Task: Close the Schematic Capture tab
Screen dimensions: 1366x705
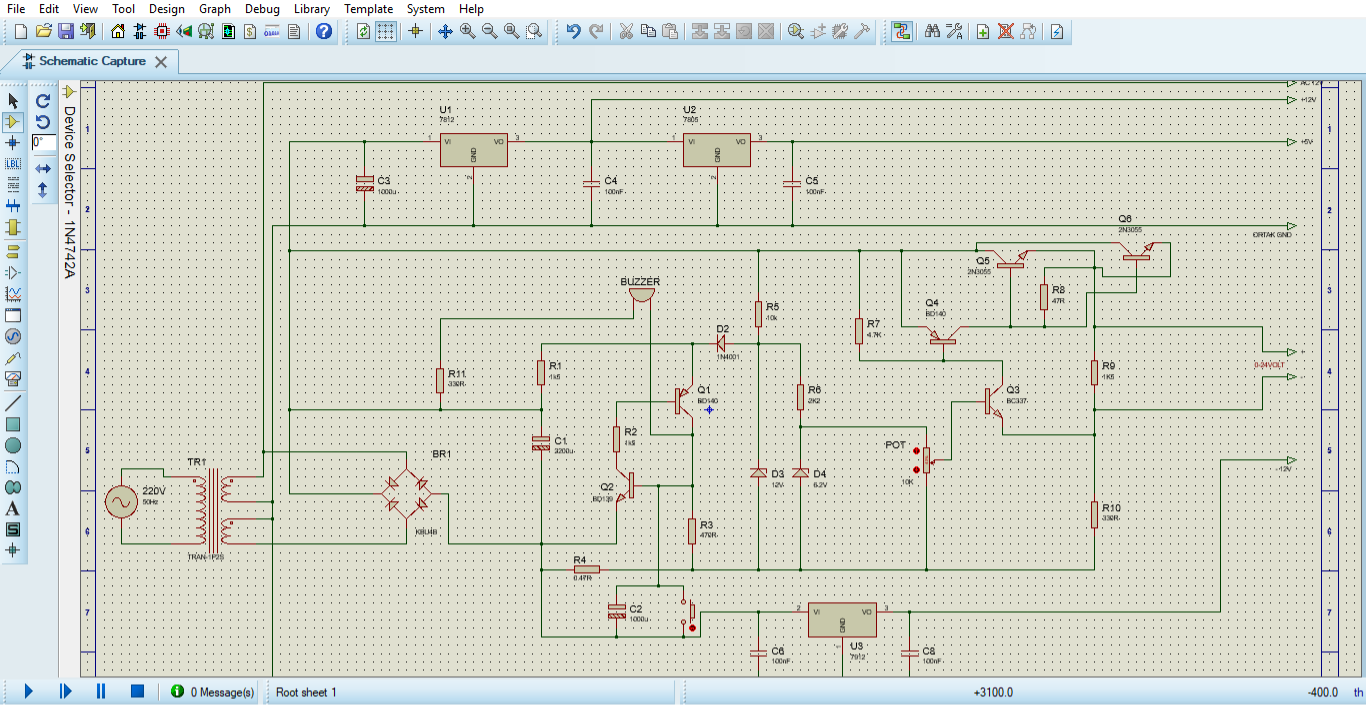Action: pos(161,62)
